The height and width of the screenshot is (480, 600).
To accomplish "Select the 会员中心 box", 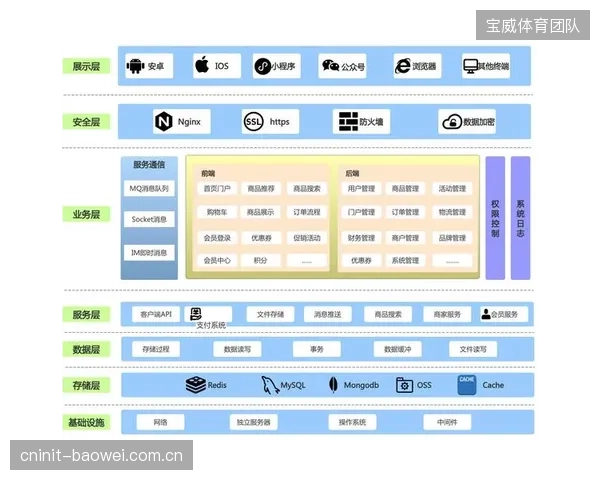I will coord(217,260).
